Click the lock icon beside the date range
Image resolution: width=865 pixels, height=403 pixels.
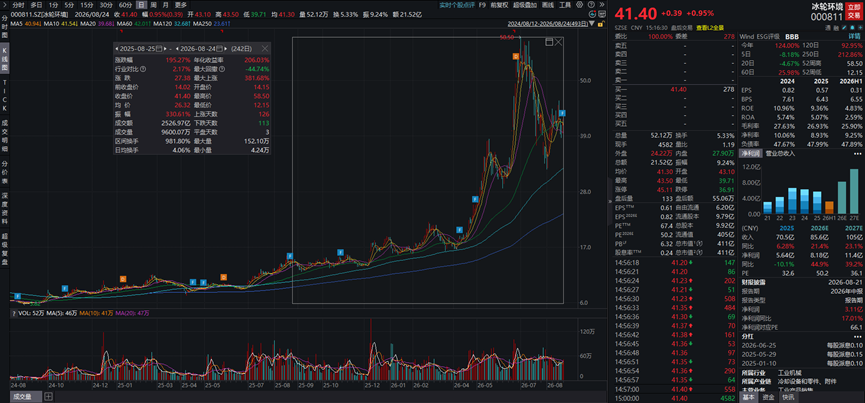(x=600, y=24)
